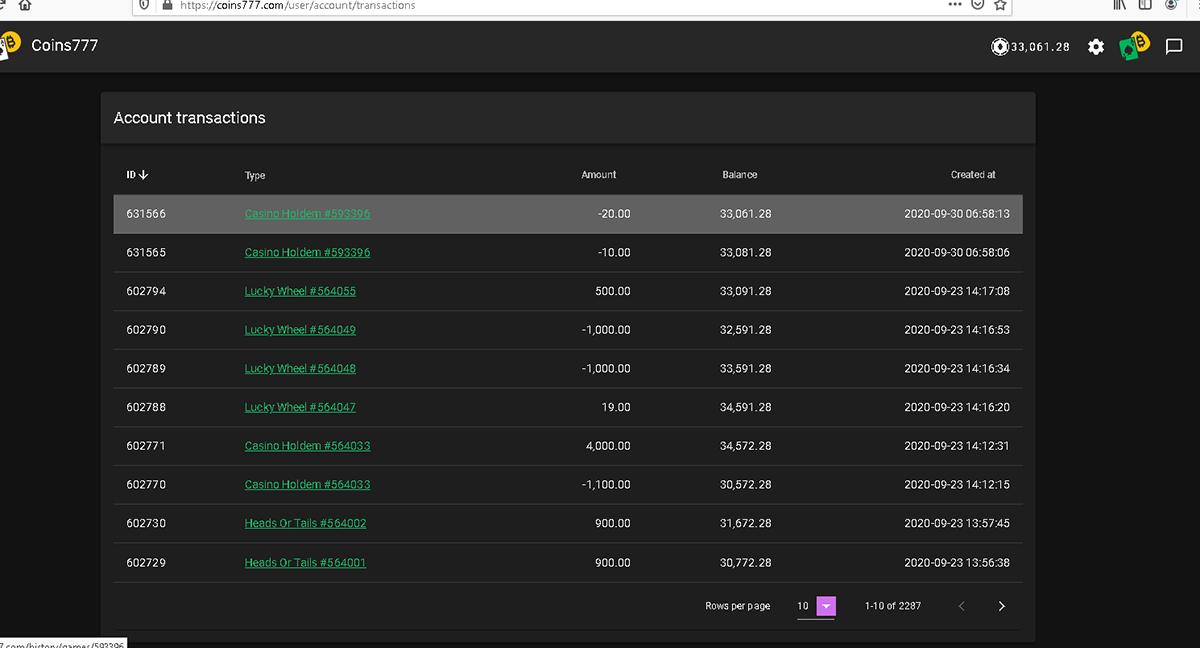1200x648 pixels.
Task: Click timestamp 2020-09-23 13:56:38
Action: tap(957, 563)
